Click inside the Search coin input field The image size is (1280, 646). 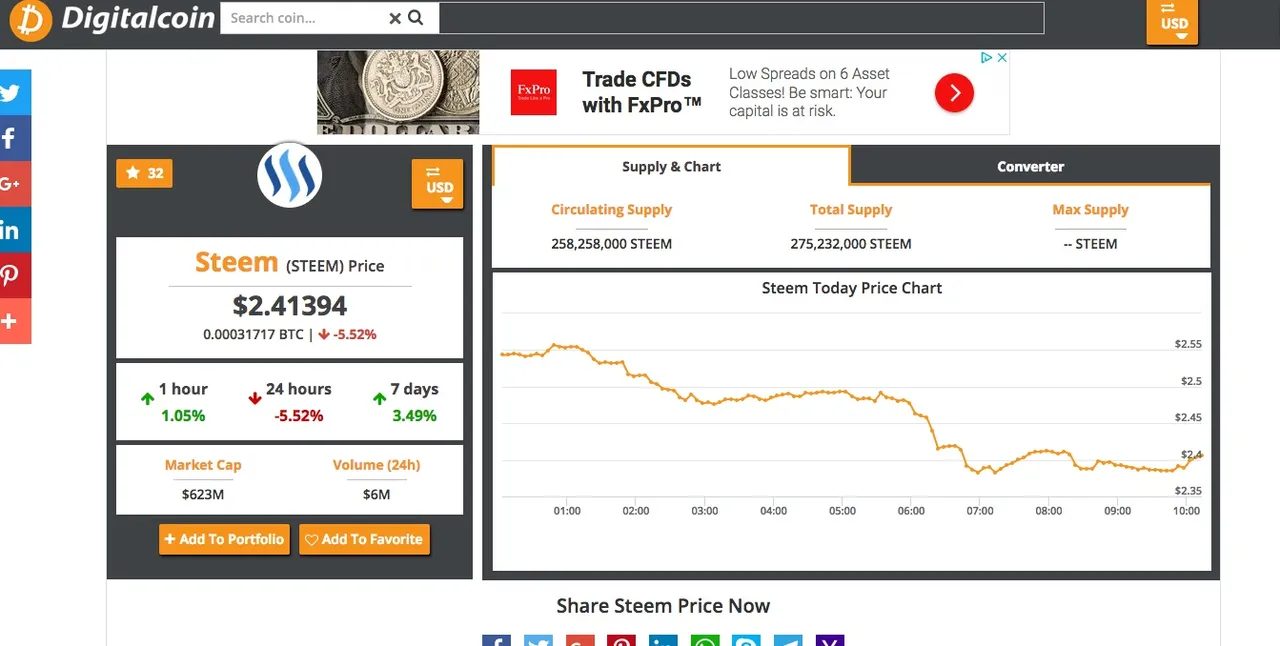click(305, 18)
